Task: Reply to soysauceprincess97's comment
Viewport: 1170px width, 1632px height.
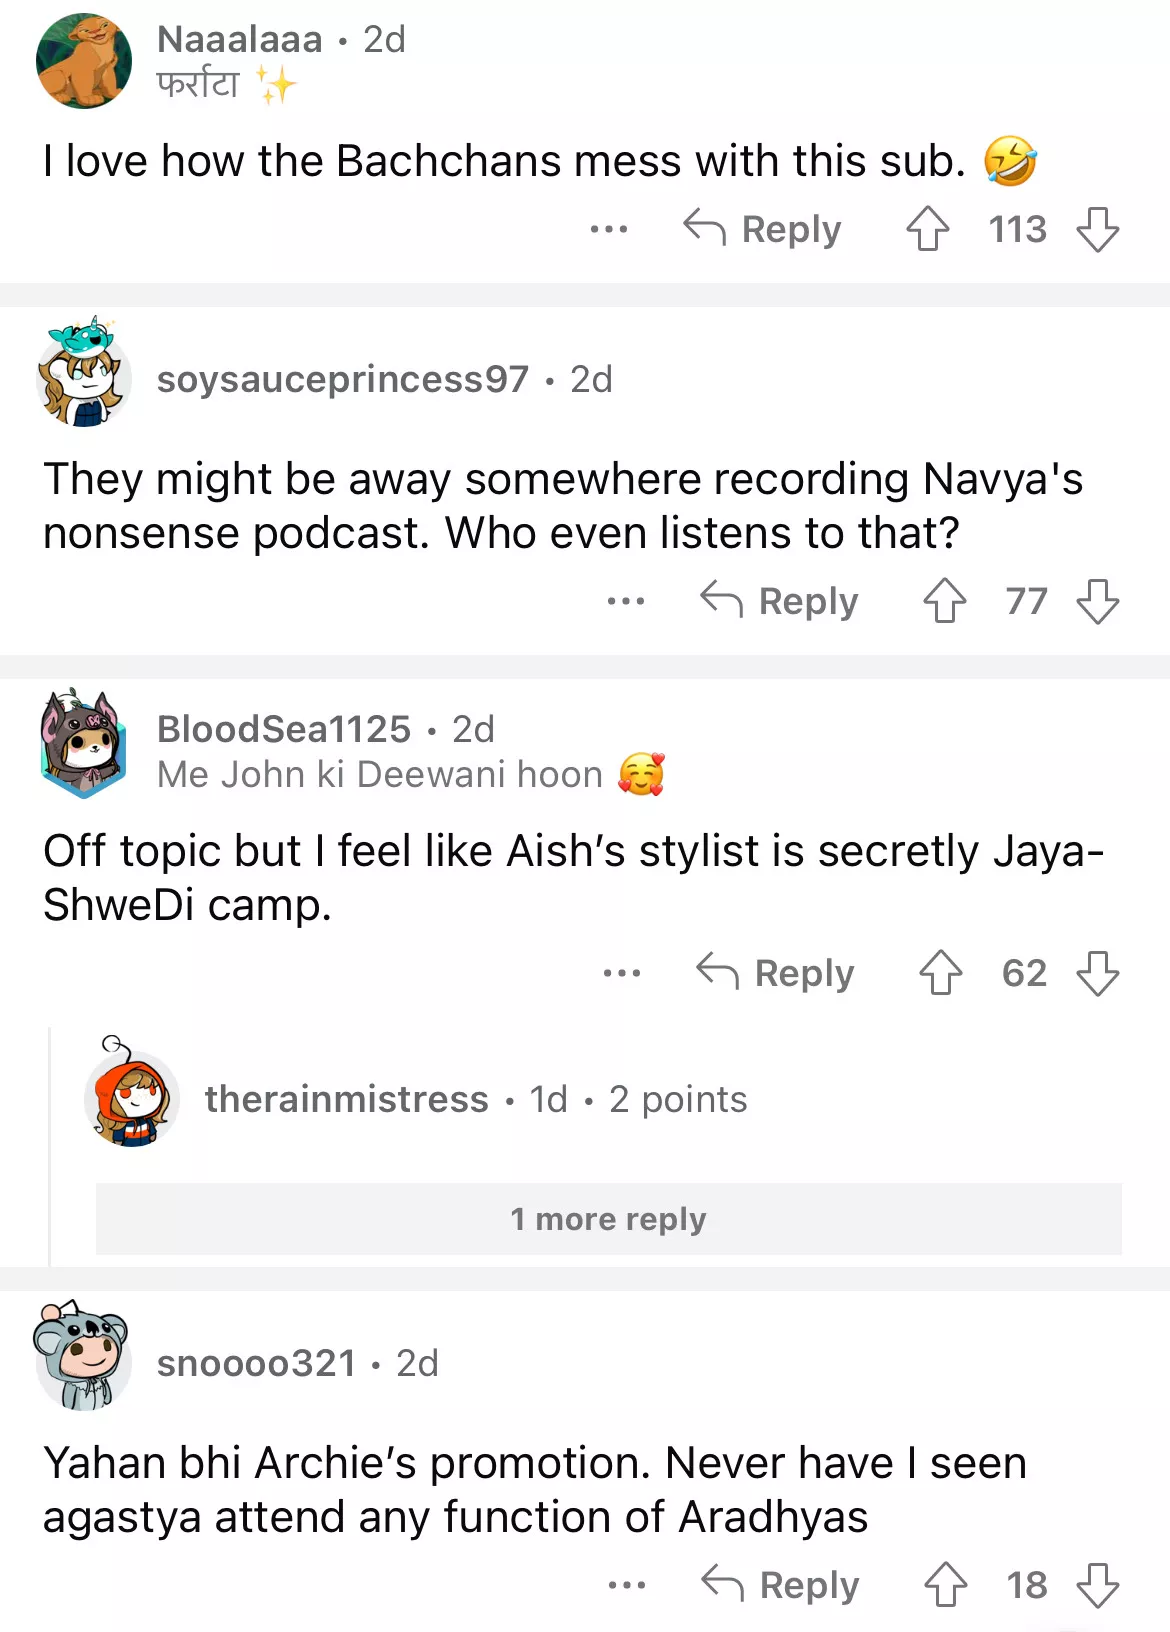Action: (780, 601)
